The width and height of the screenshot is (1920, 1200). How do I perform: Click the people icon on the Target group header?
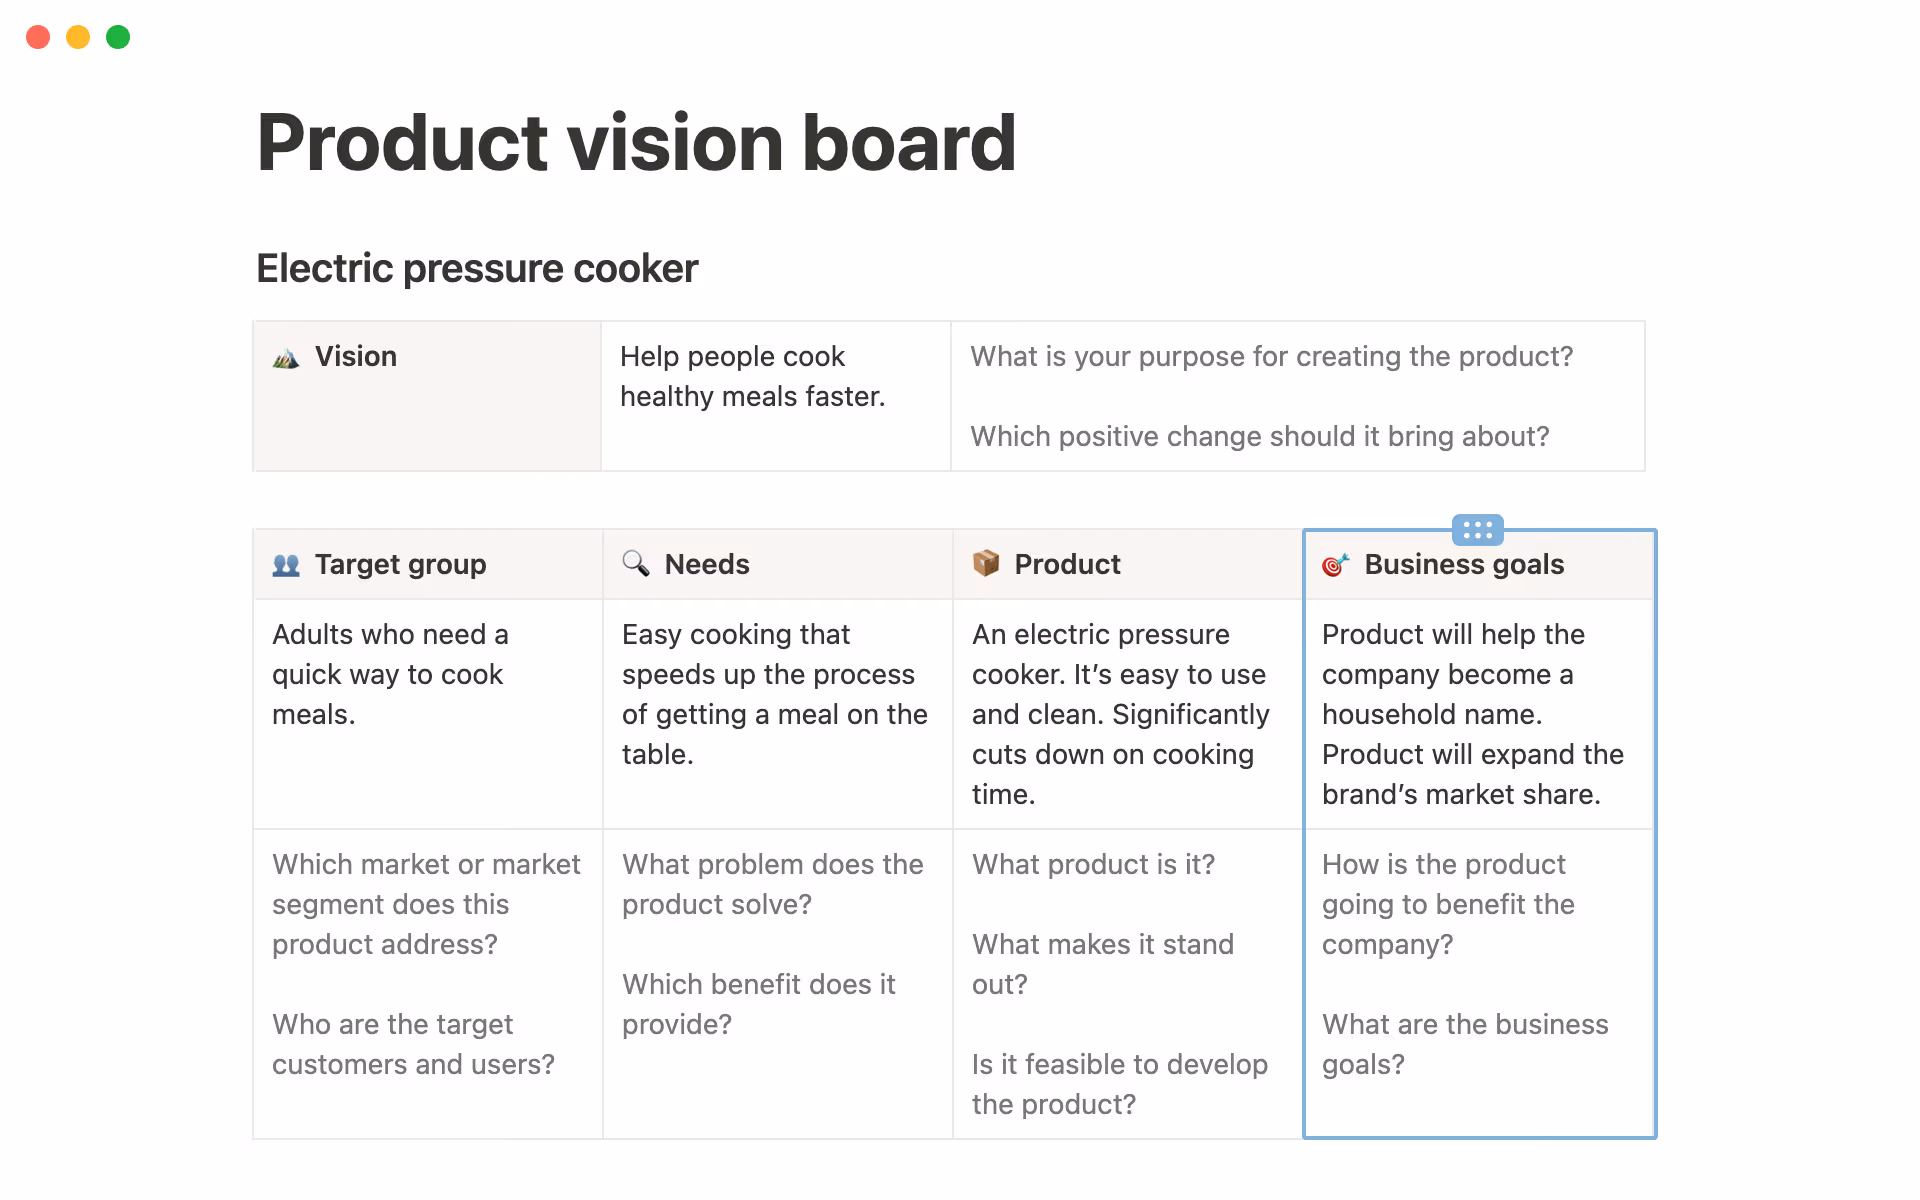click(285, 564)
